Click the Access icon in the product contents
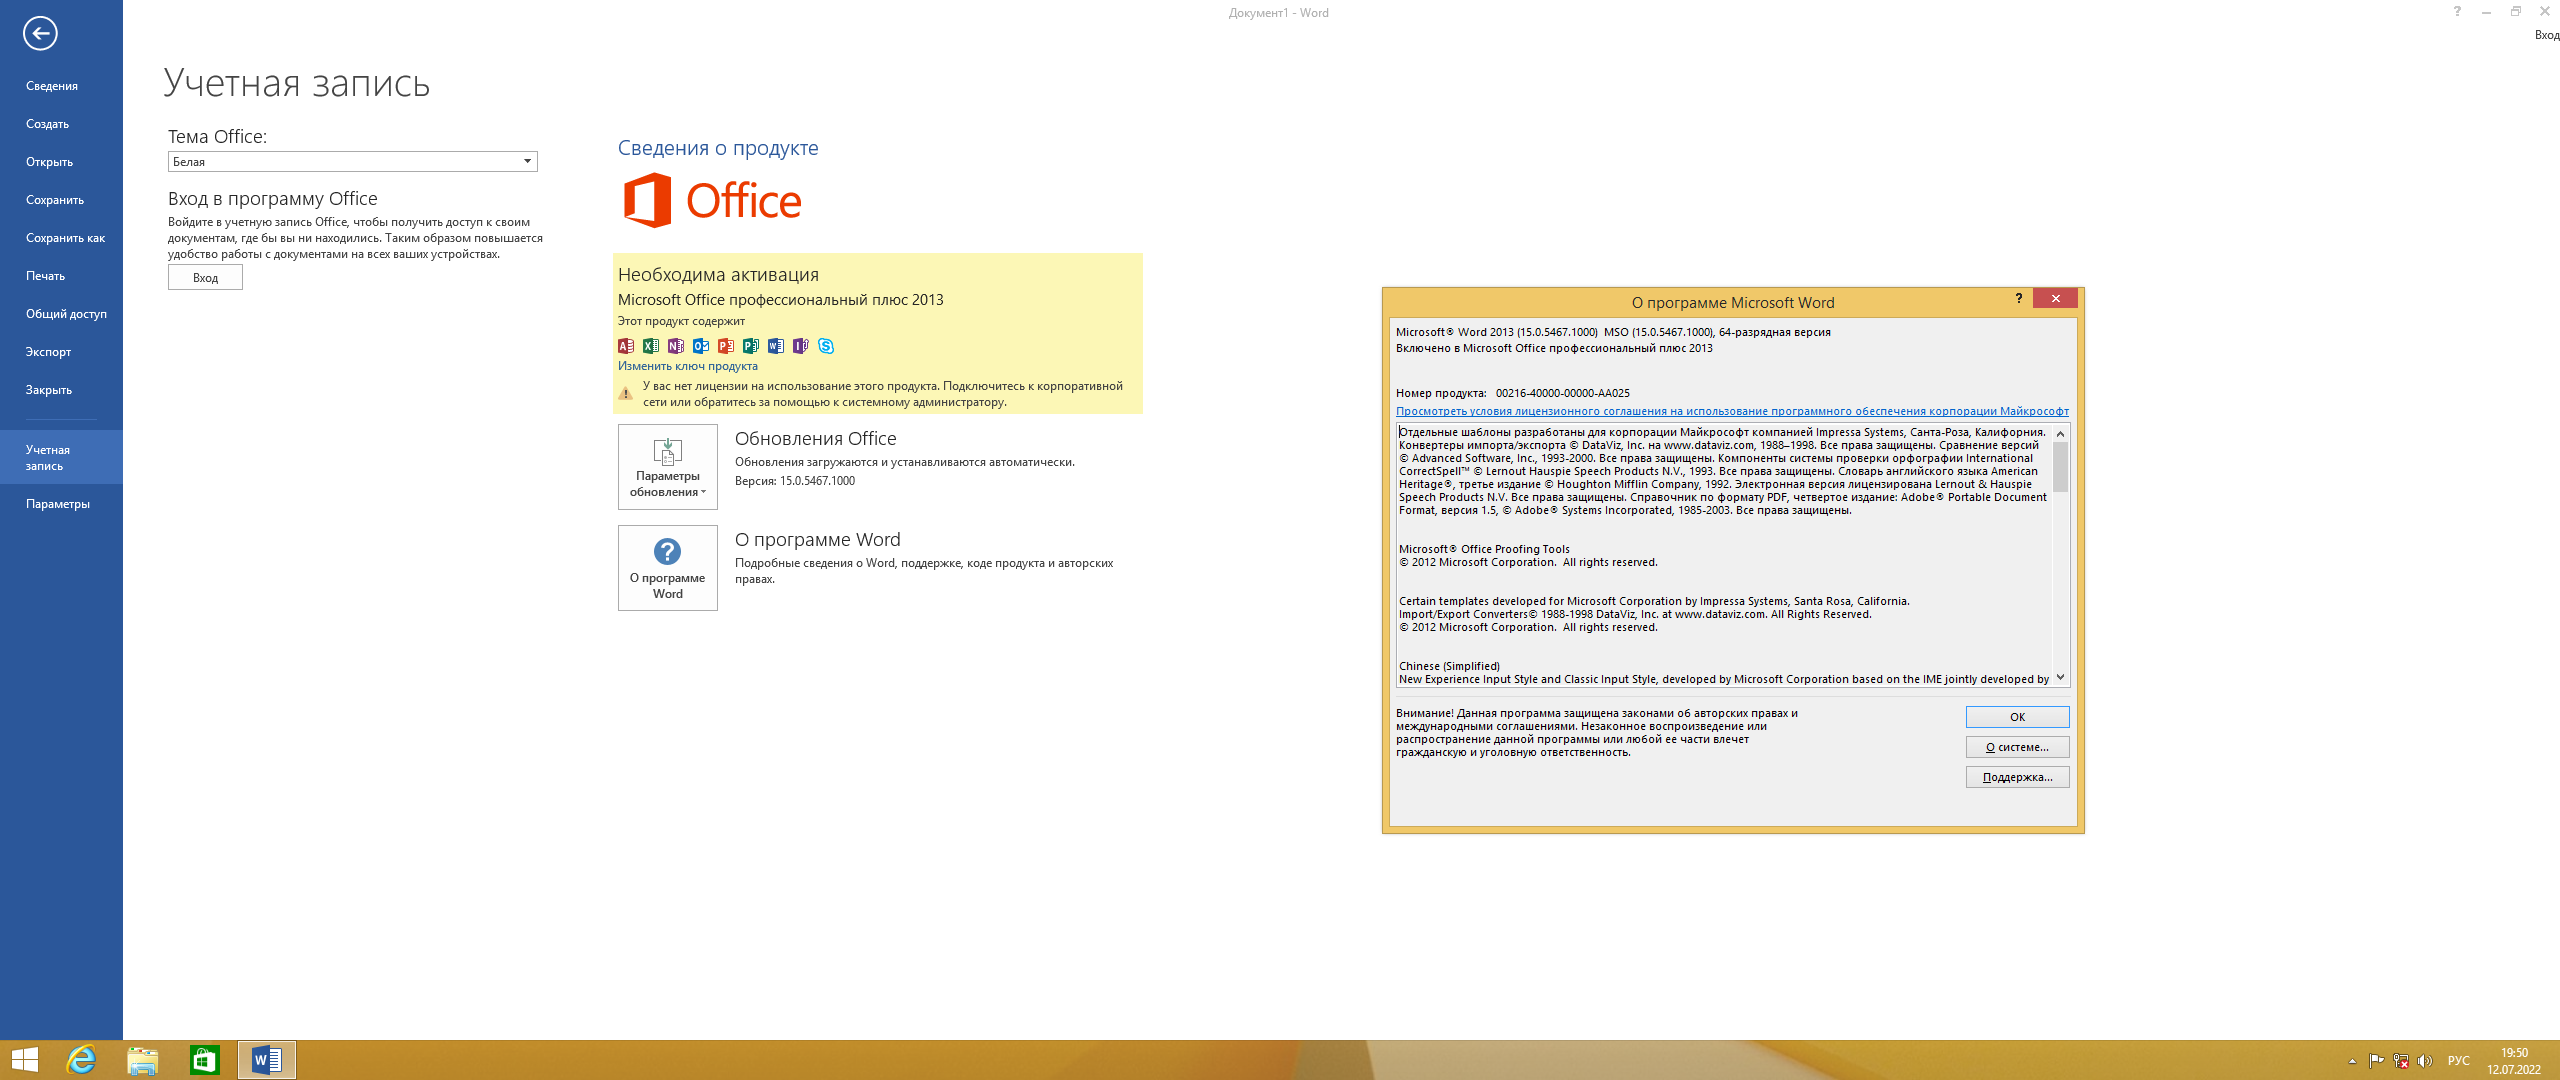This screenshot has height=1080, width=2560. 626,346
